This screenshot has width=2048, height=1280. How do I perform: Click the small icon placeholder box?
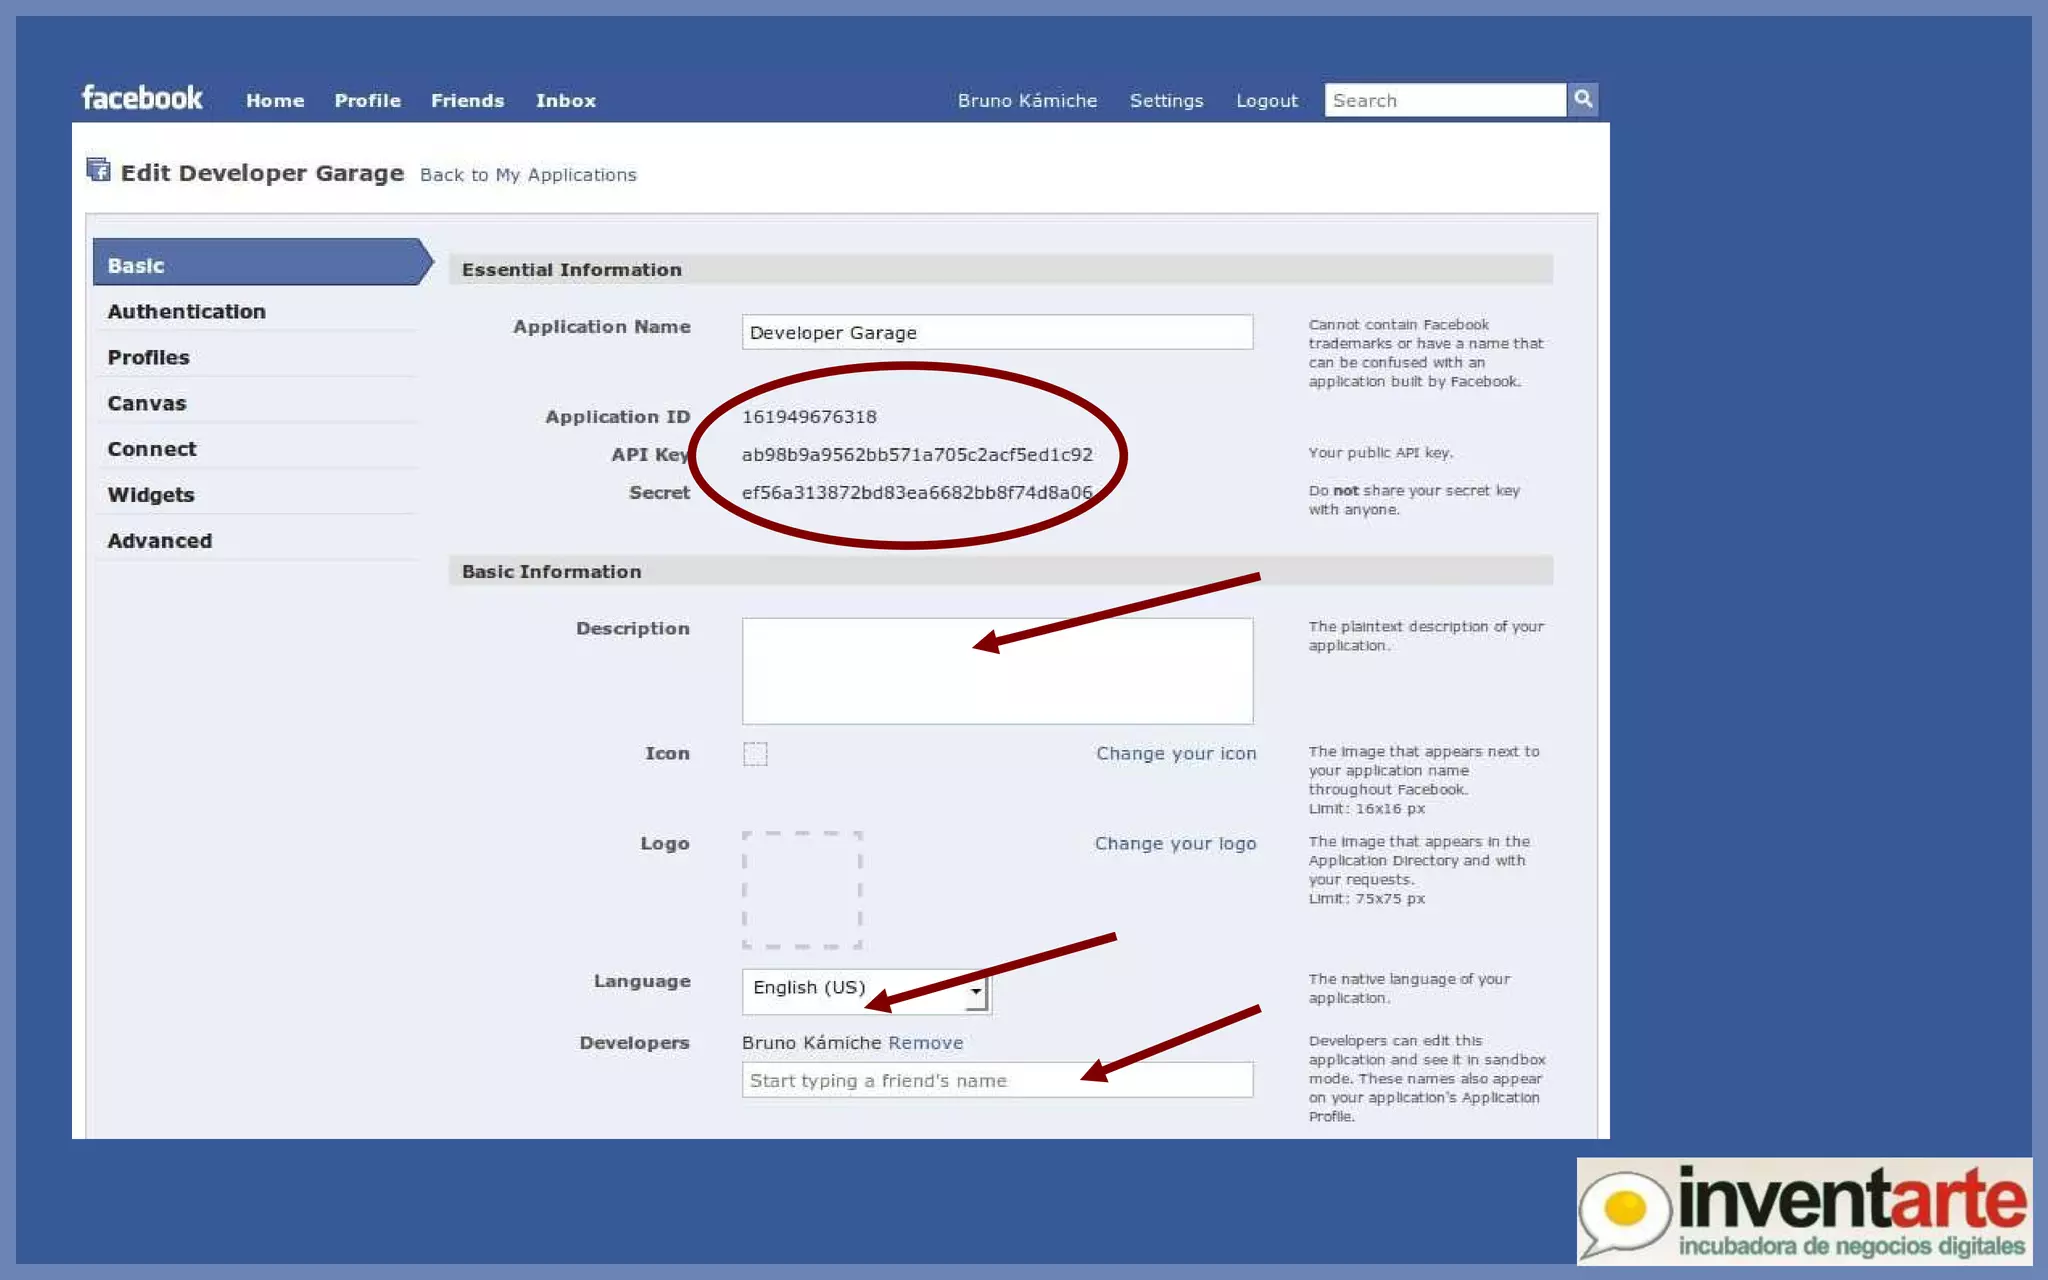755,754
